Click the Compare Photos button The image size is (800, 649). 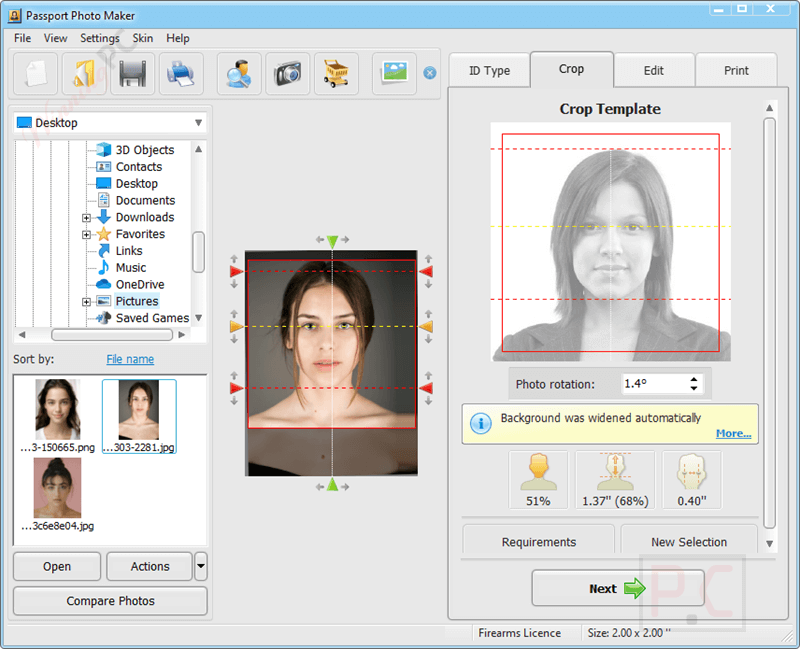110,601
